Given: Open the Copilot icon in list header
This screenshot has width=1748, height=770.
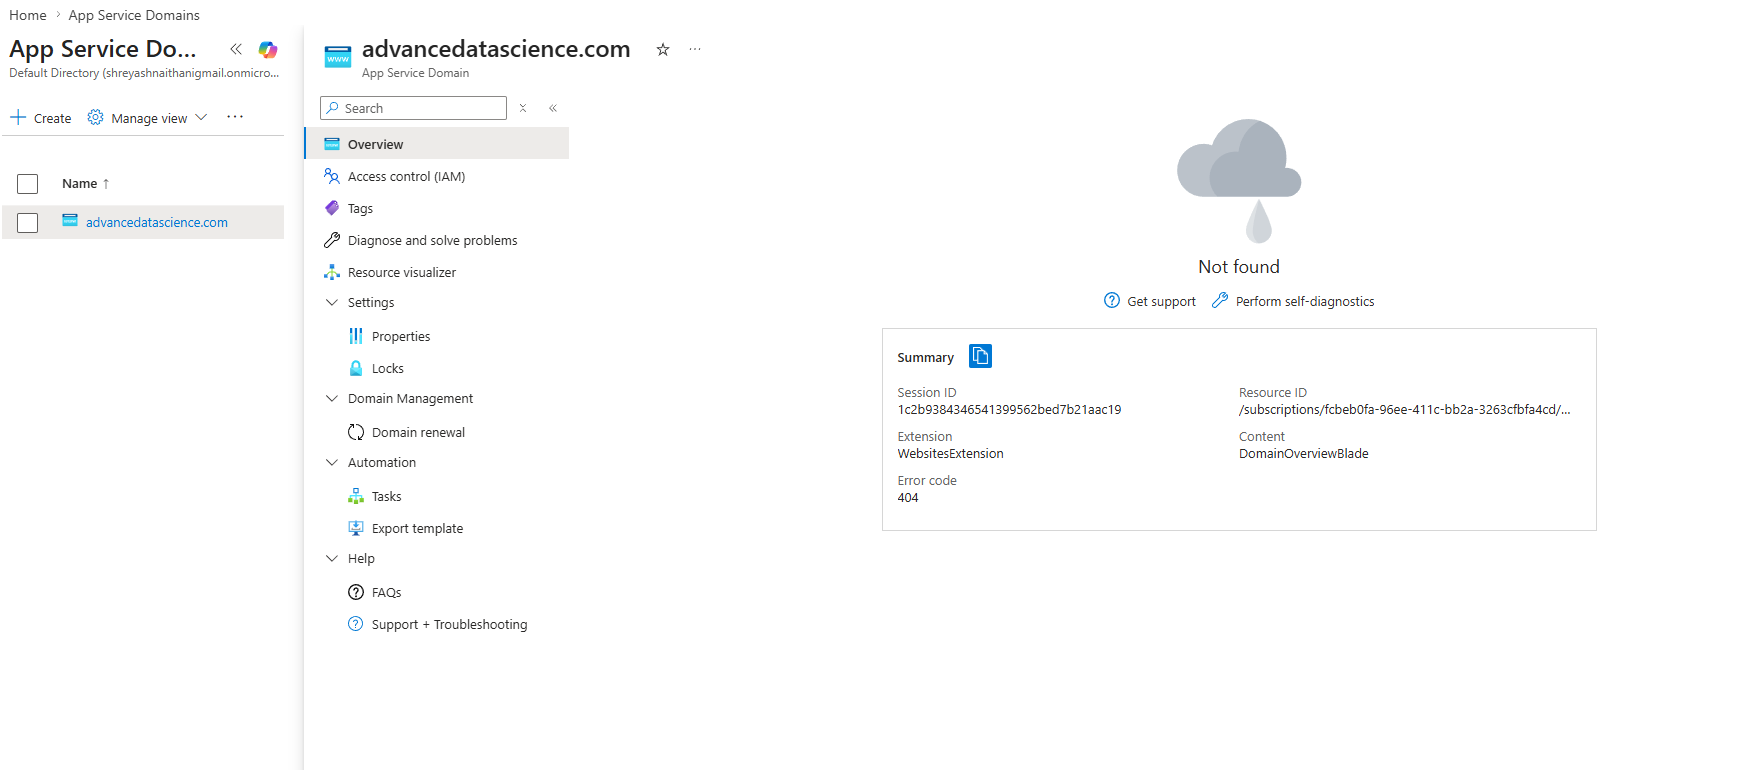Looking at the screenshot, I should pos(268,49).
